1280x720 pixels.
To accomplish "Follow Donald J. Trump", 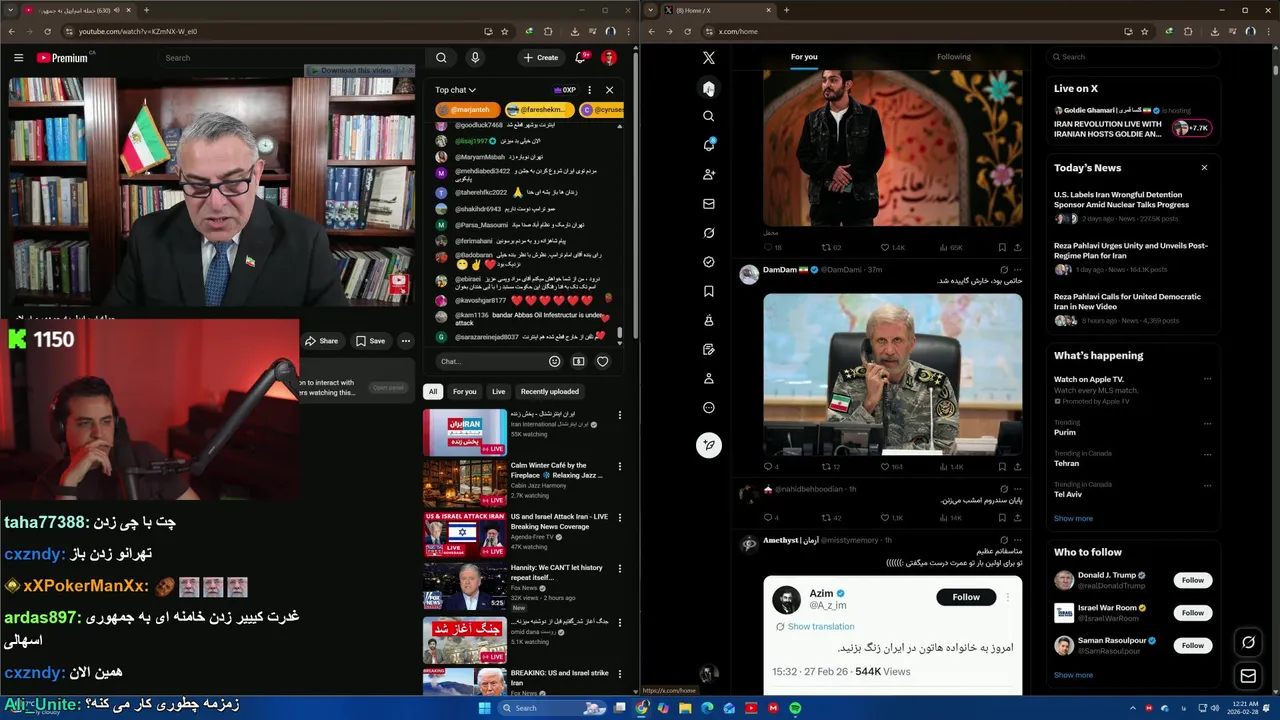I will coord(1192,580).
